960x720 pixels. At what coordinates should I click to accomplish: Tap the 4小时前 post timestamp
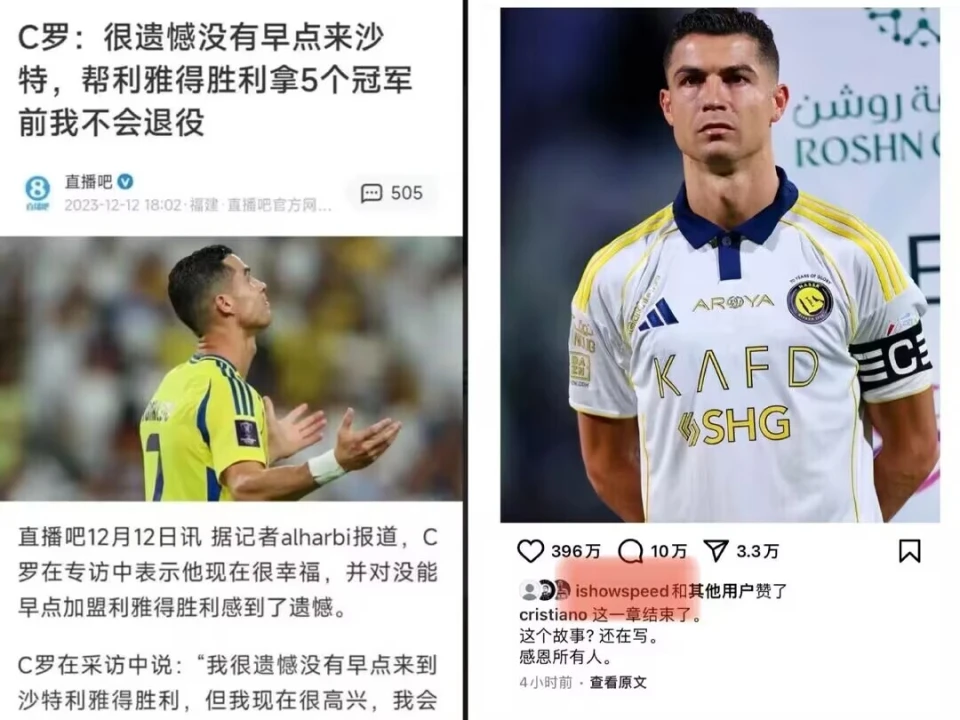click(x=546, y=682)
